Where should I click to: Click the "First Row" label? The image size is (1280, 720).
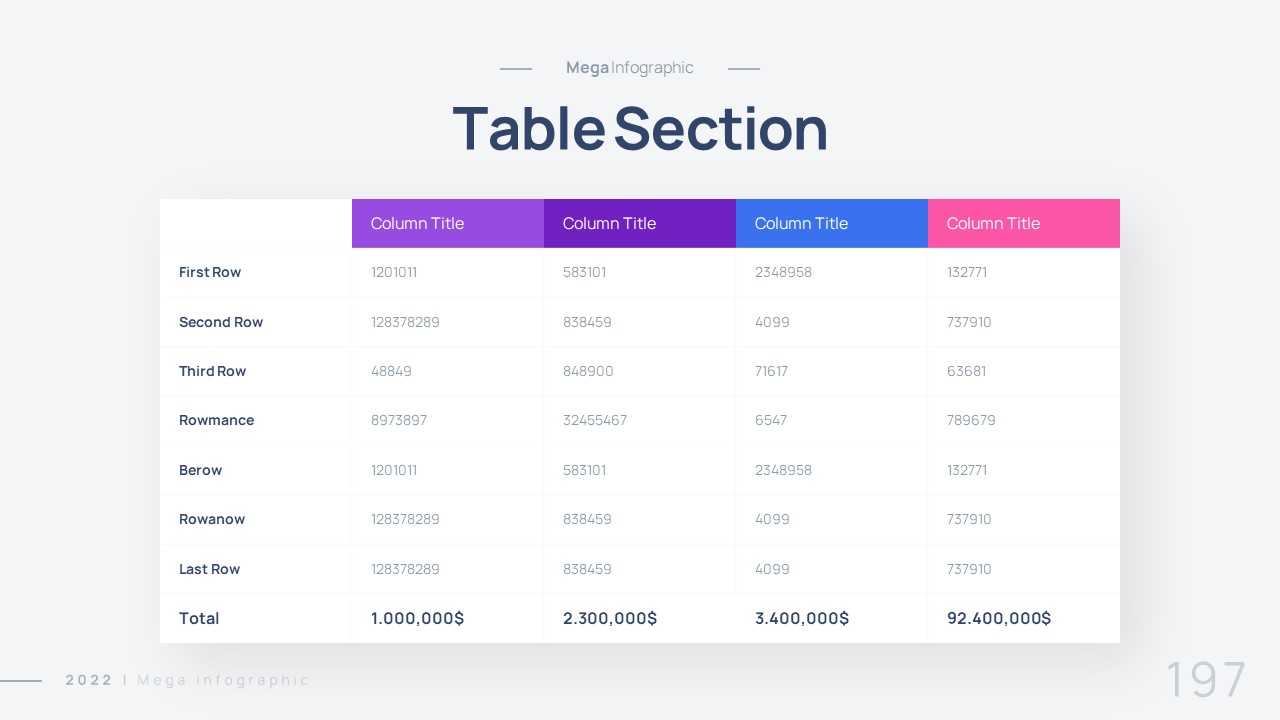click(210, 272)
